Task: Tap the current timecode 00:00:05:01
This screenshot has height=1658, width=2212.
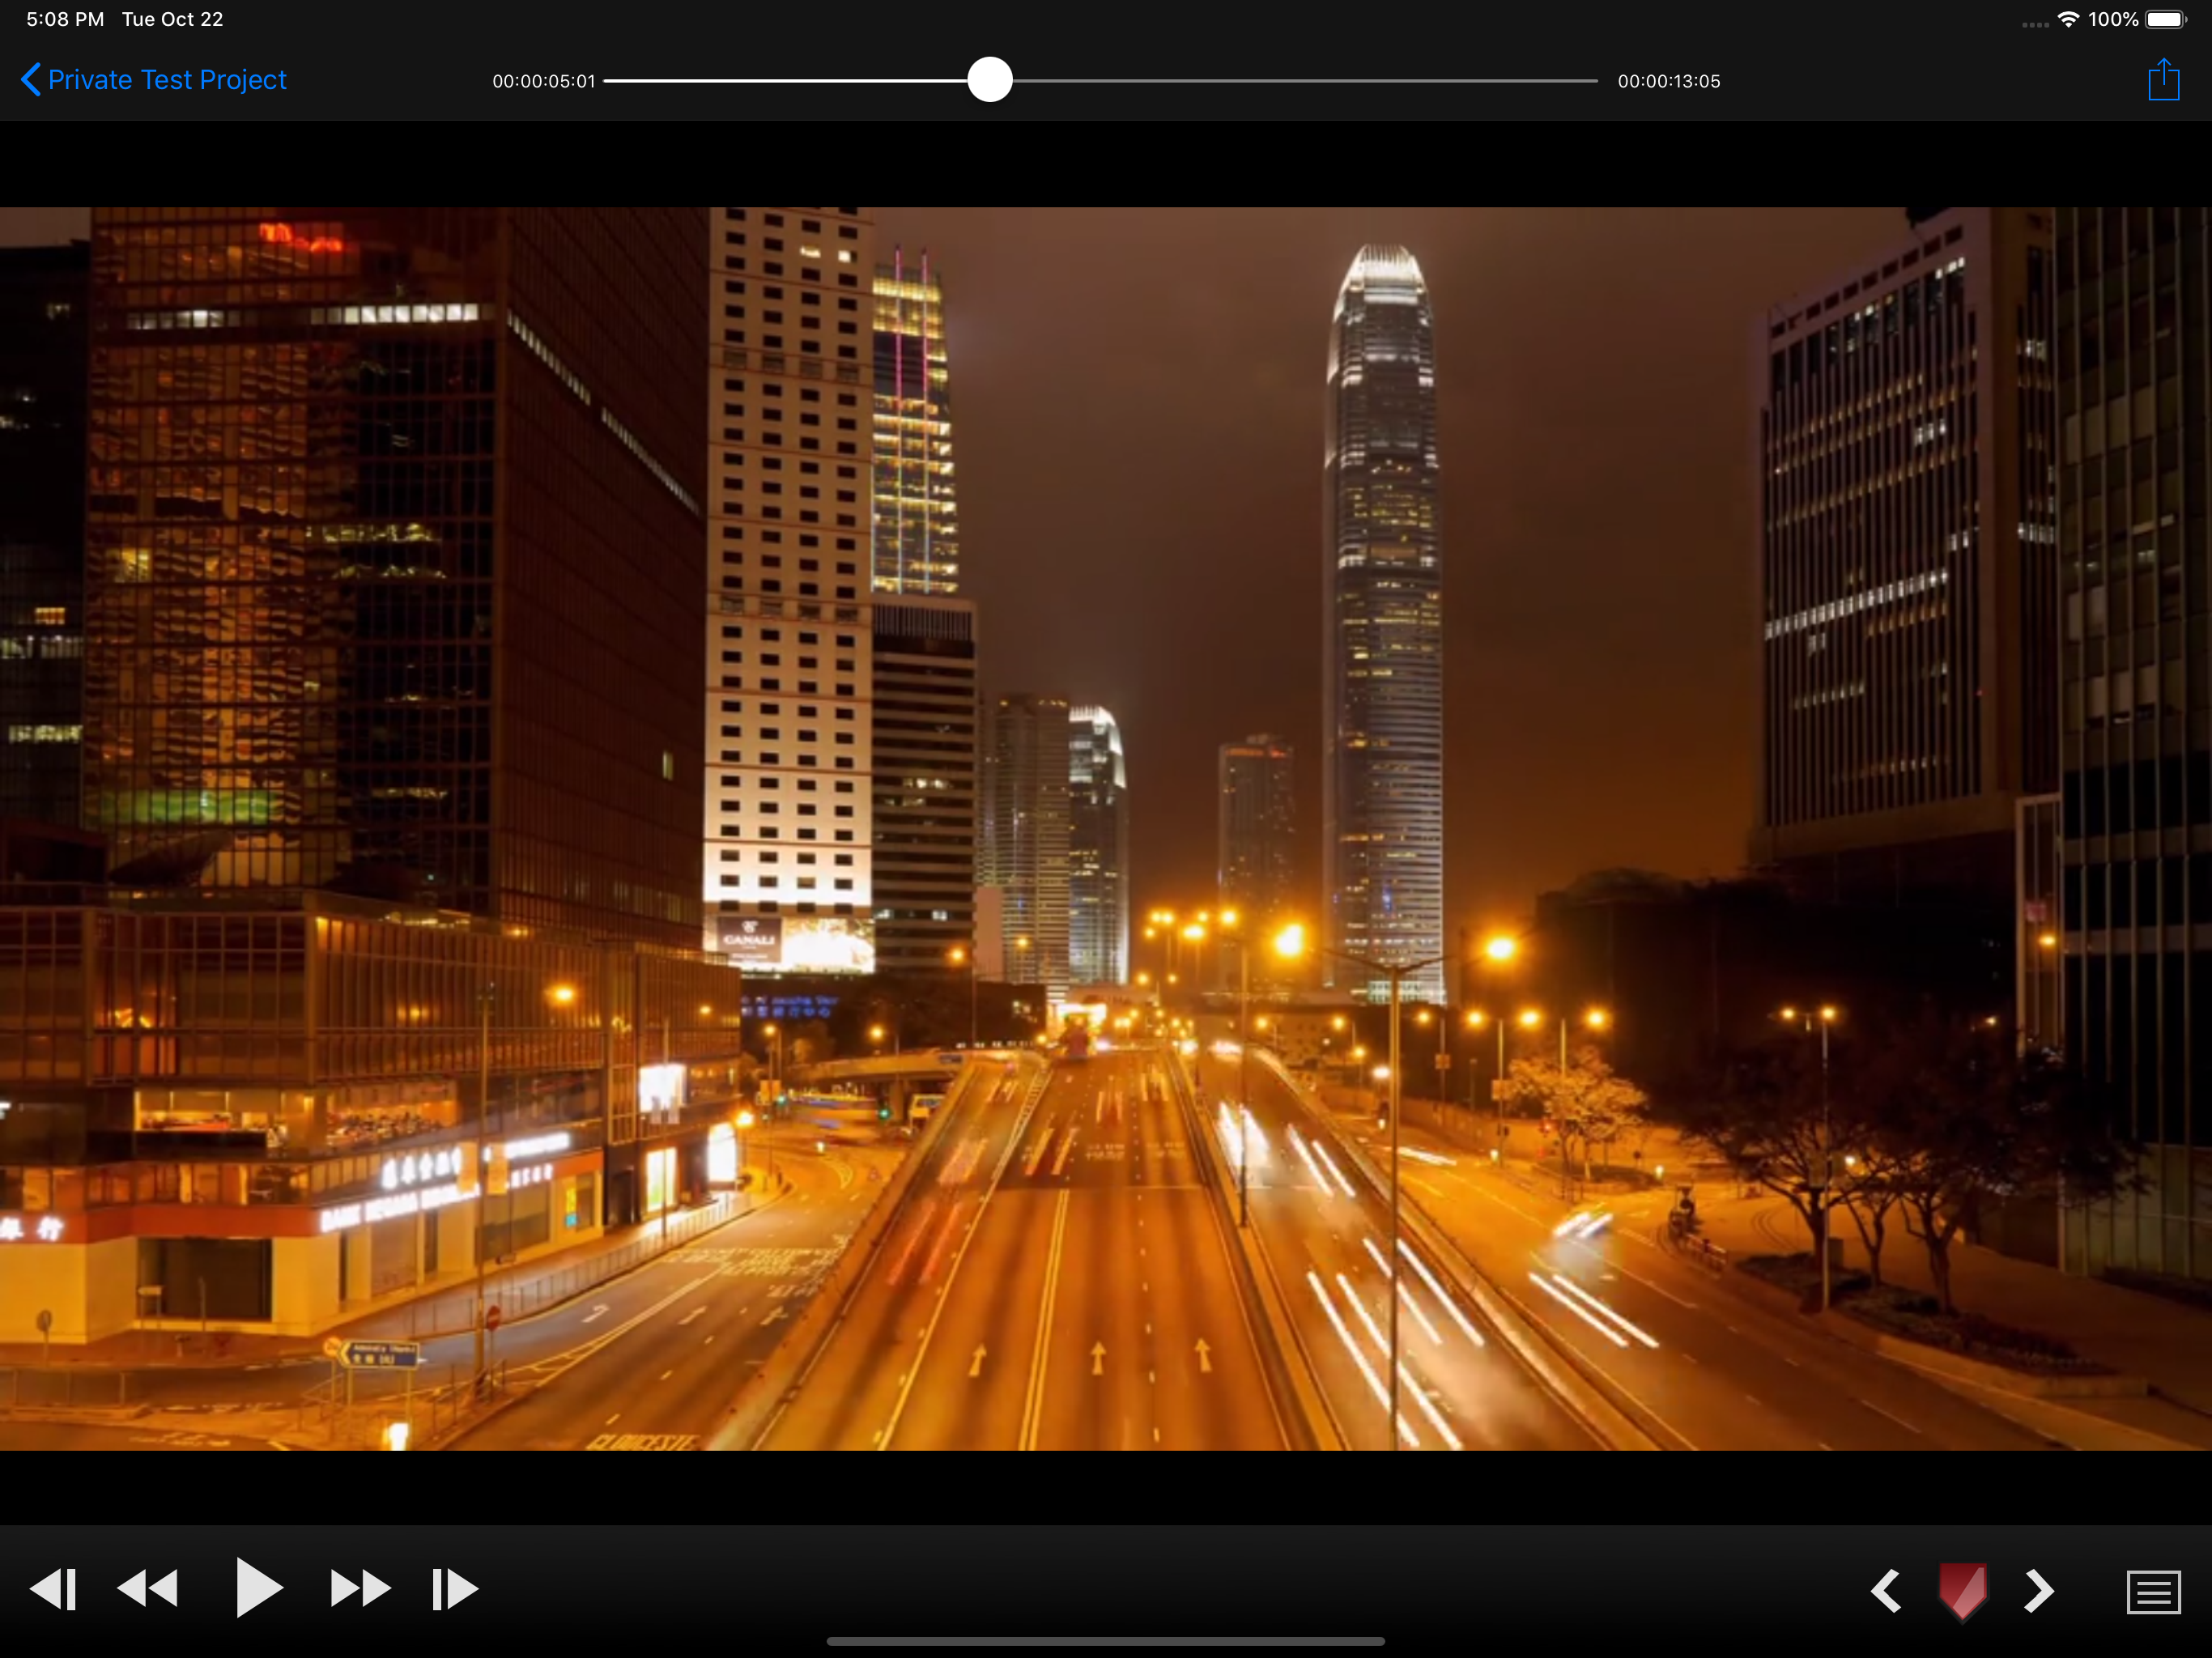Action: pyautogui.click(x=544, y=81)
